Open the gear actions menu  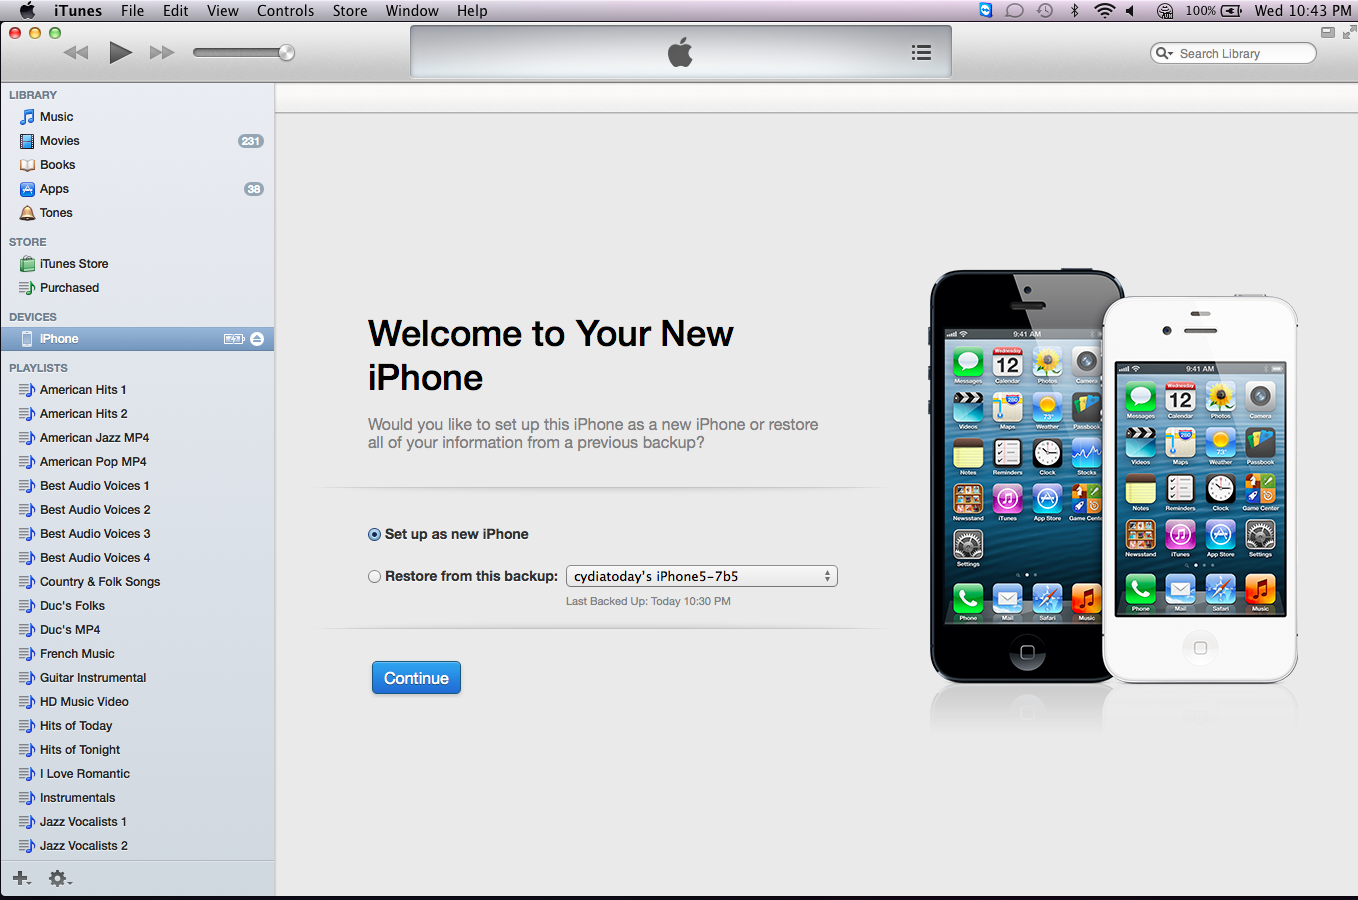click(x=60, y=878)
